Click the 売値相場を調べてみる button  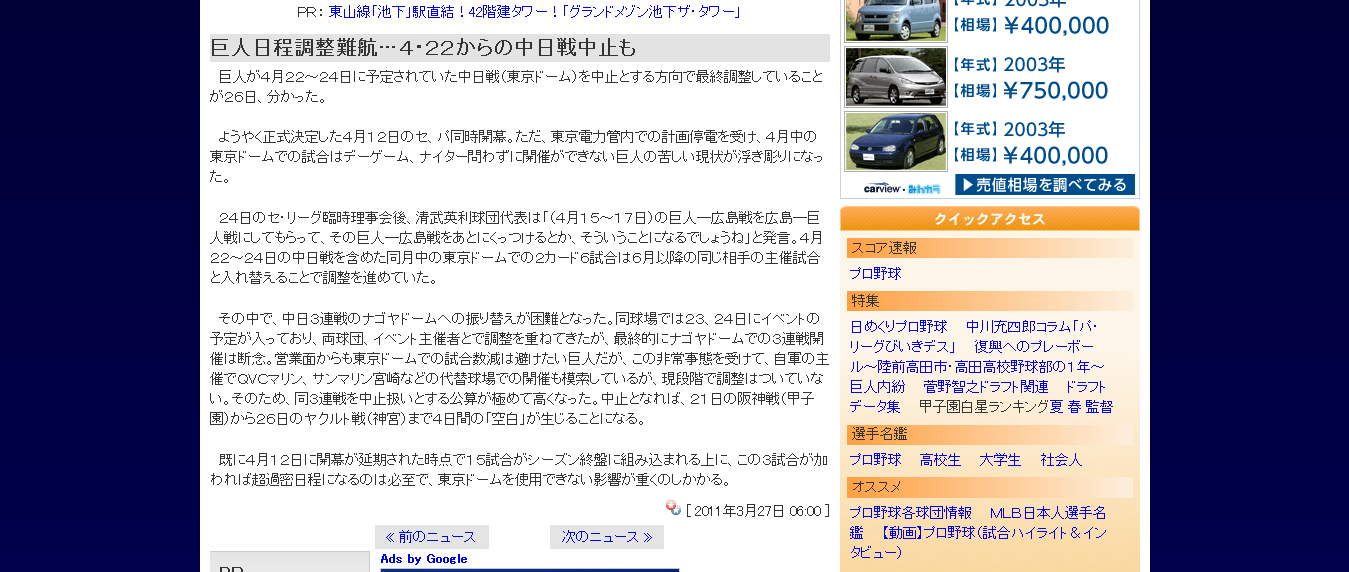click(1045, 185)
